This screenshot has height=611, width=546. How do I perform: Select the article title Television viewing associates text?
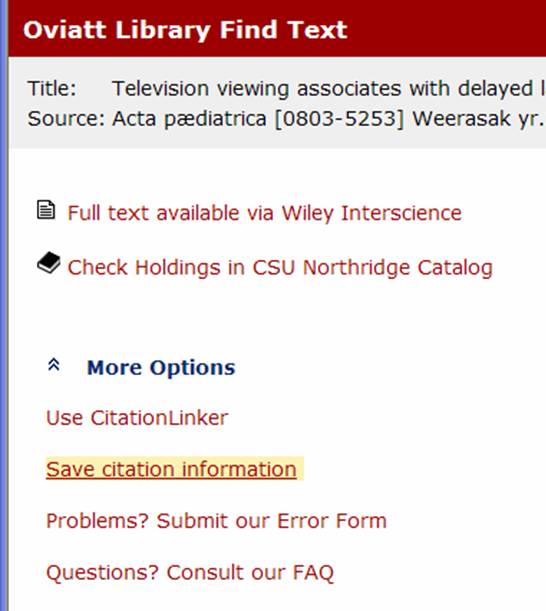pyautogui.click(x=329, y=89)
